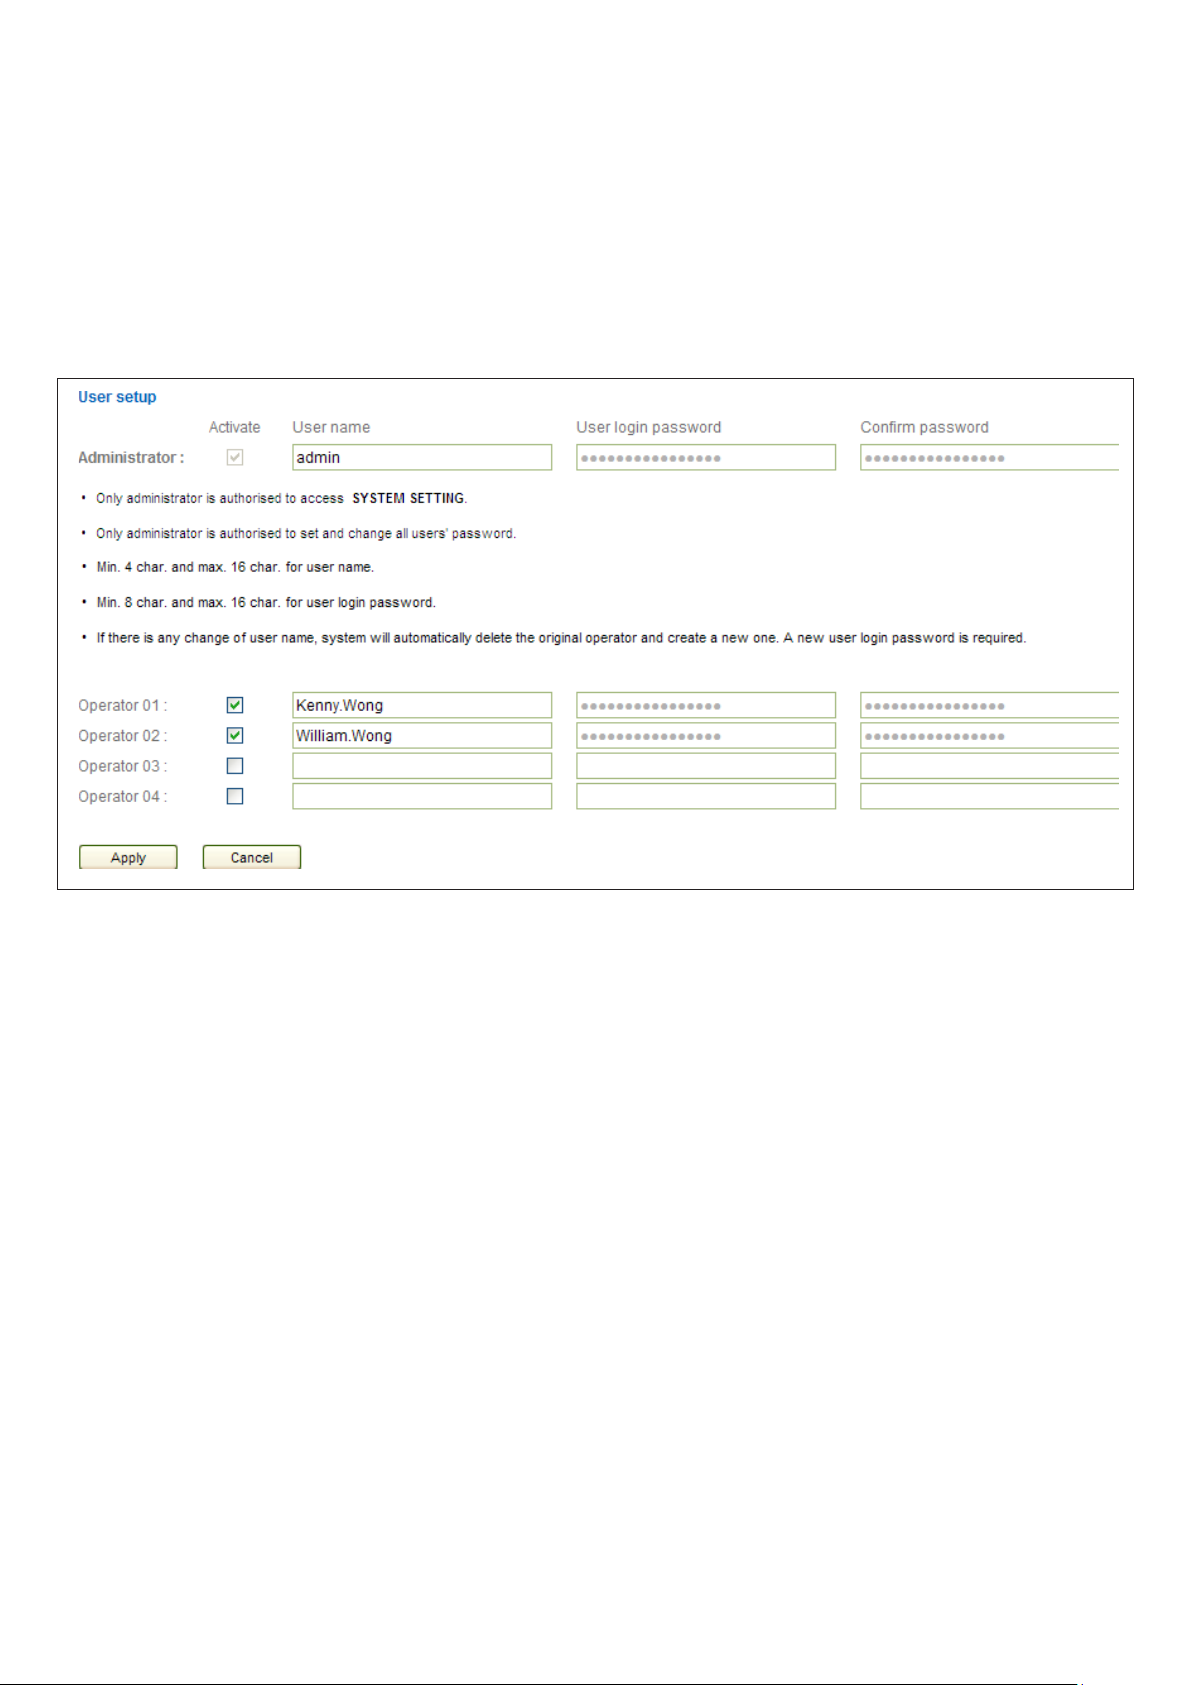Click the note about changing all users' password

coord(306,533)
